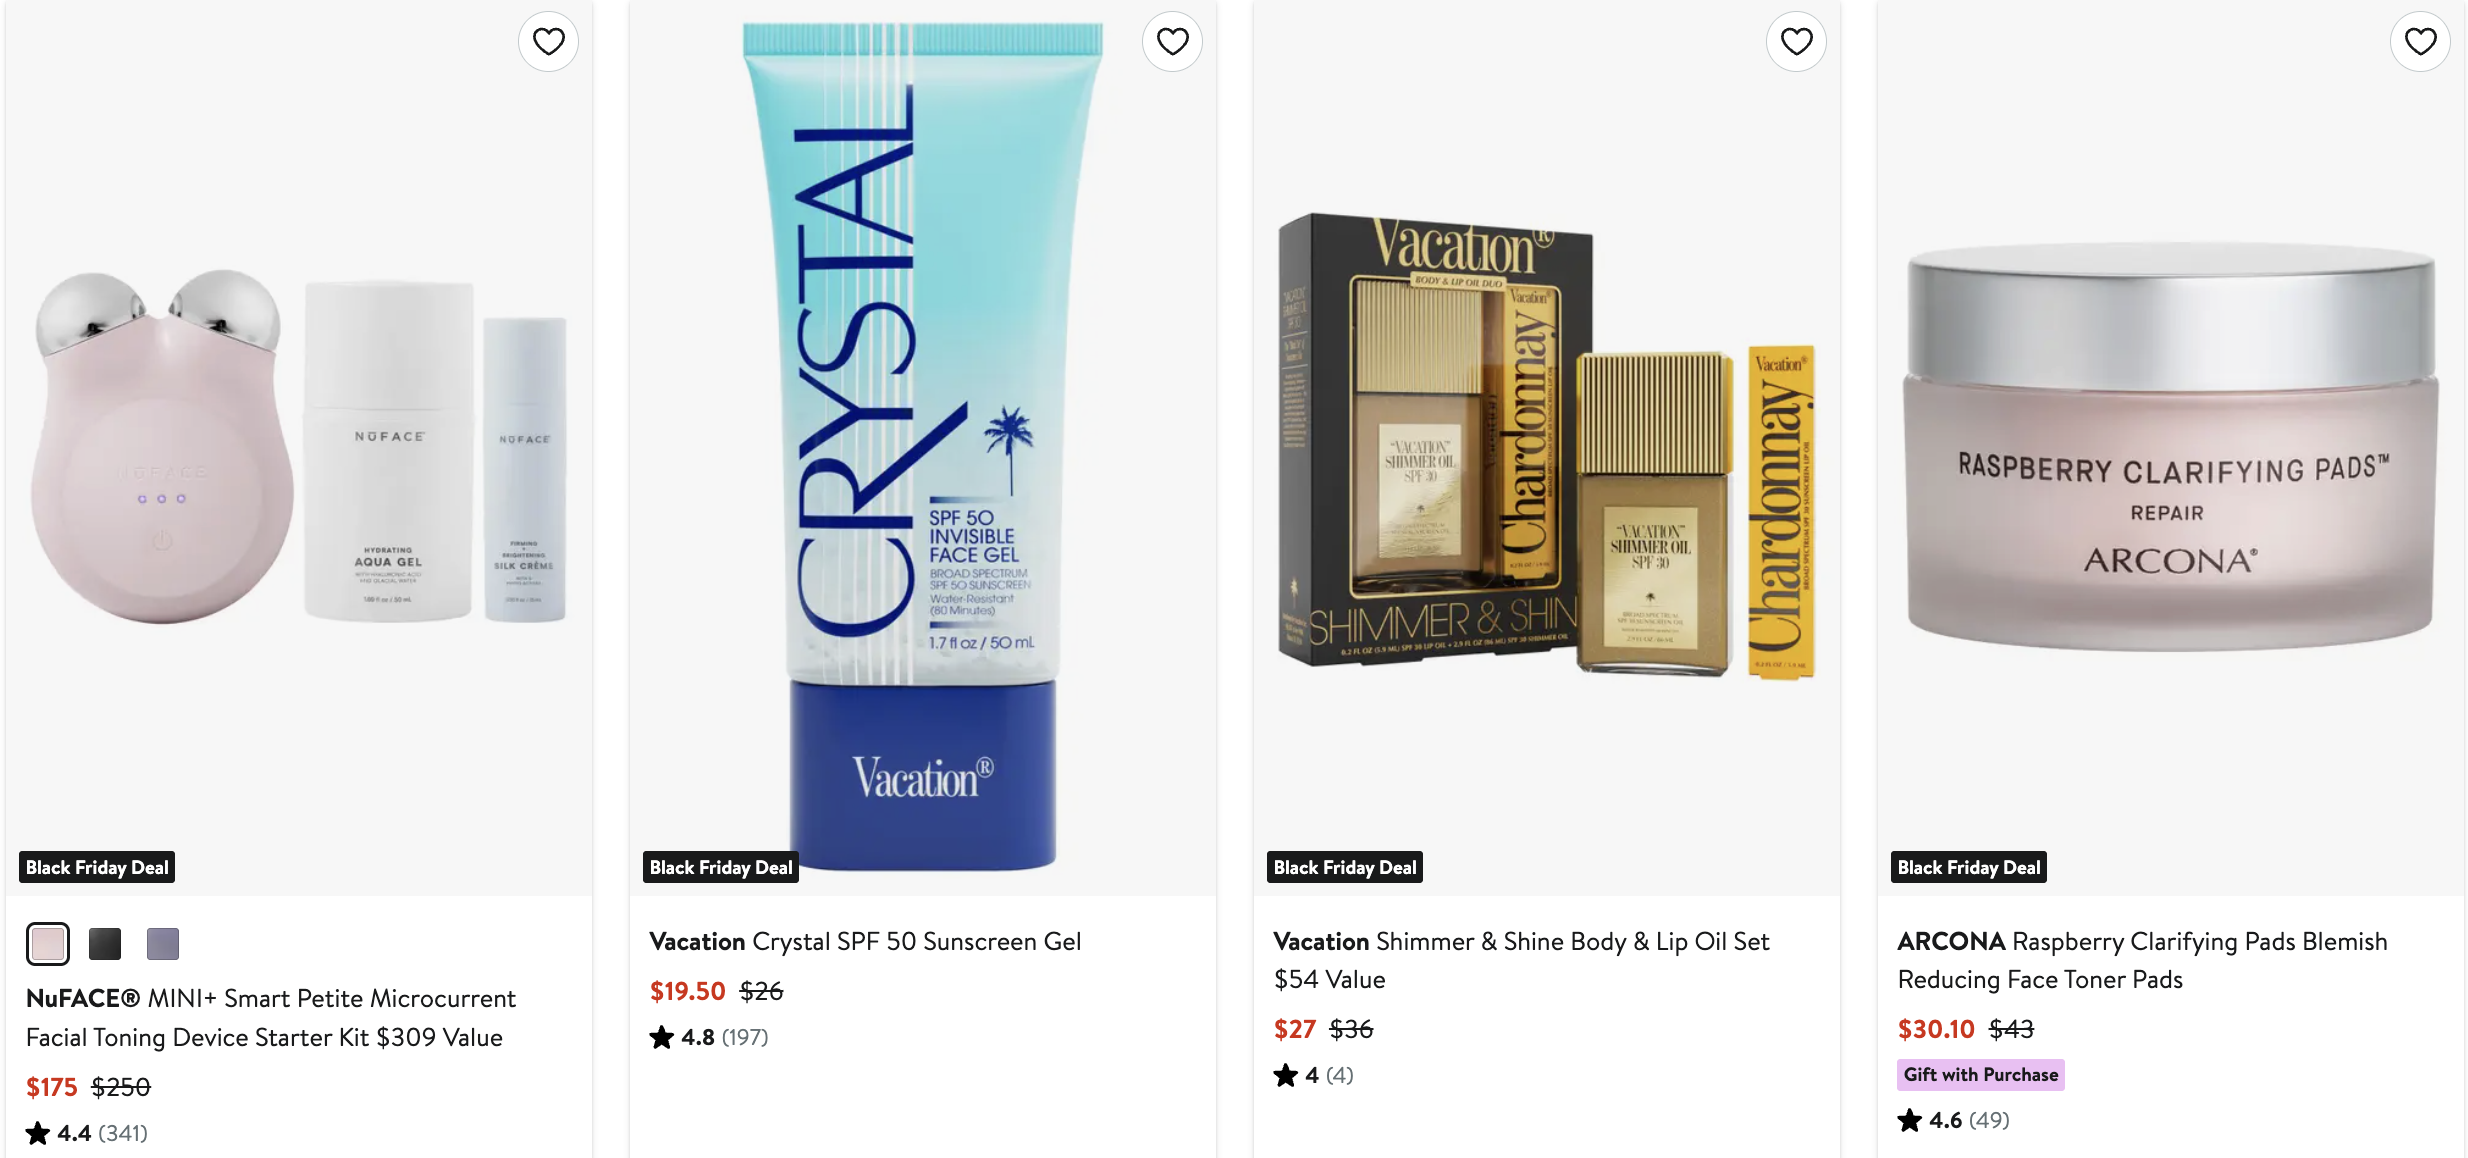Open the ARCONA Raspberry Clarifying Pads title link

[2142, 960]
